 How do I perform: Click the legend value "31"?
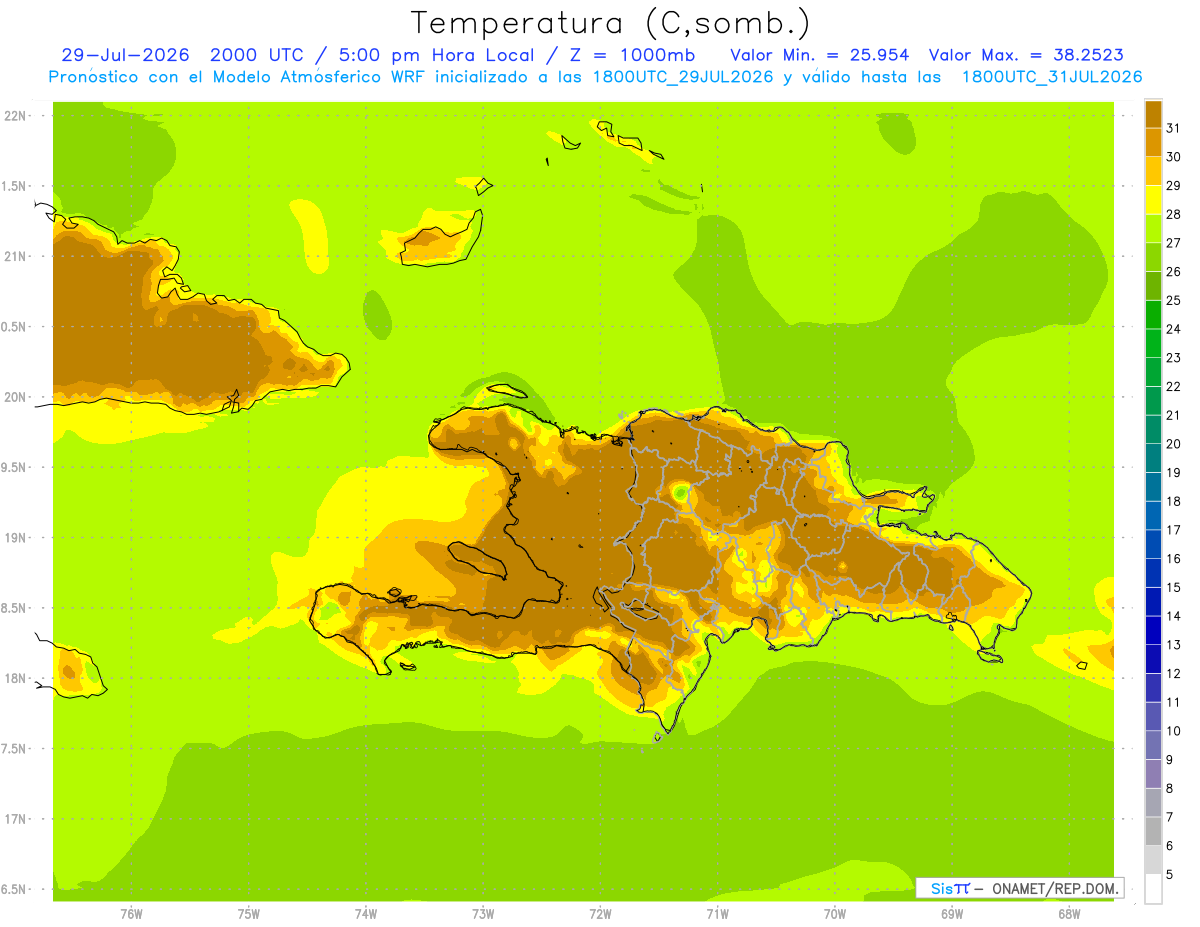click(x=1174, y=127)
